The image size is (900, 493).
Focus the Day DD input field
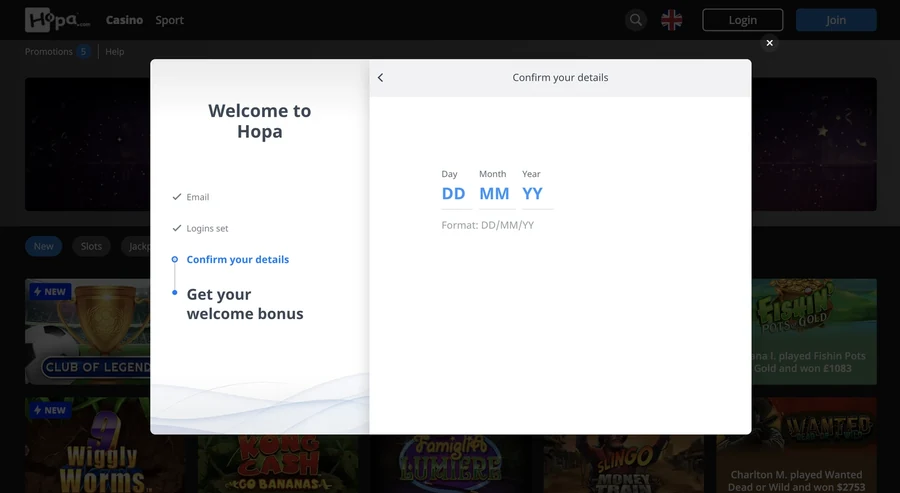point(456,194)
